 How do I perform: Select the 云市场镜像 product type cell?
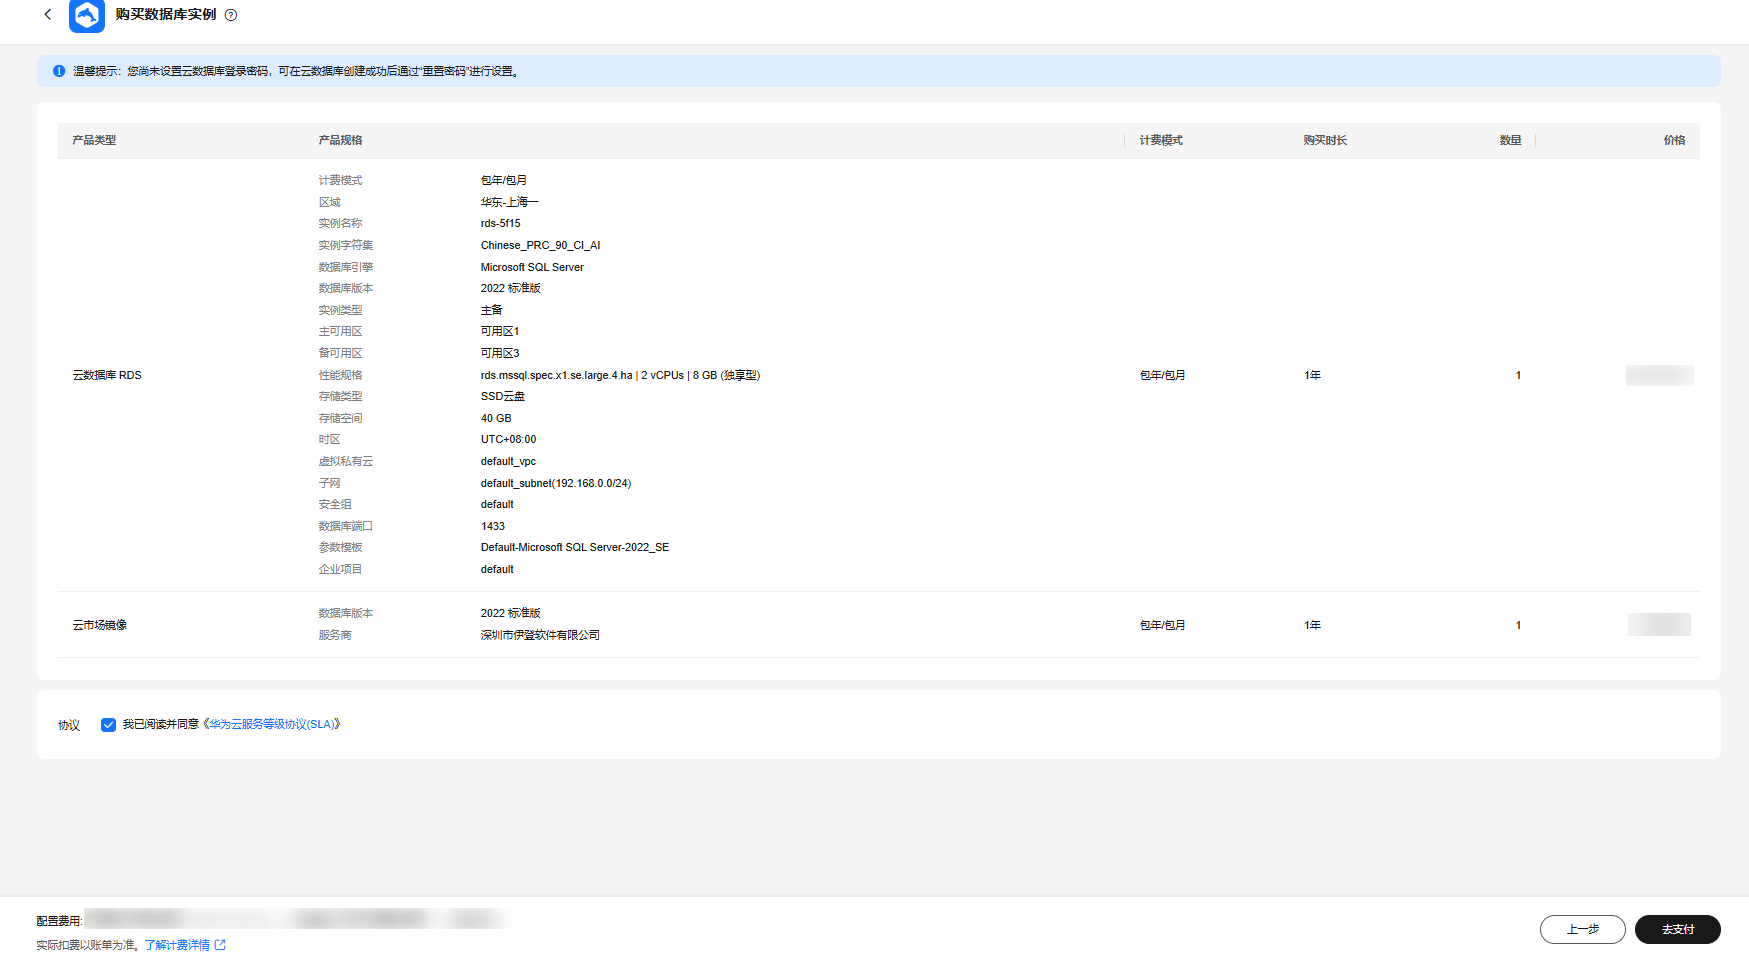click(x=100, y=625)
